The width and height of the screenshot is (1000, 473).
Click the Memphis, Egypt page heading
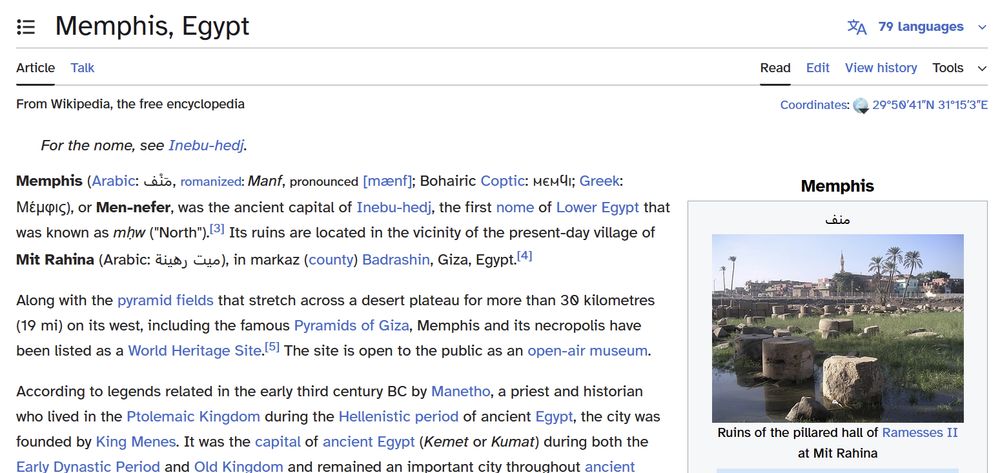152,26
